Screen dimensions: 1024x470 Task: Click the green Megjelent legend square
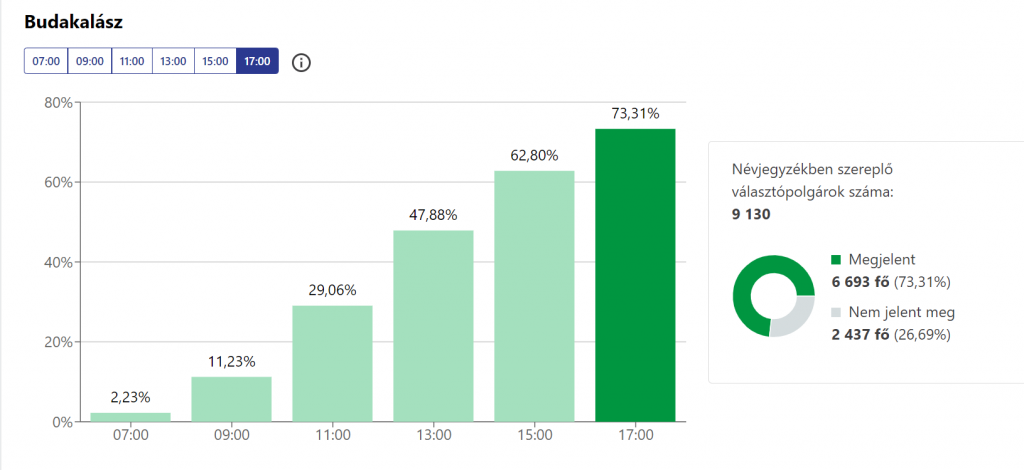click(836, 260)
